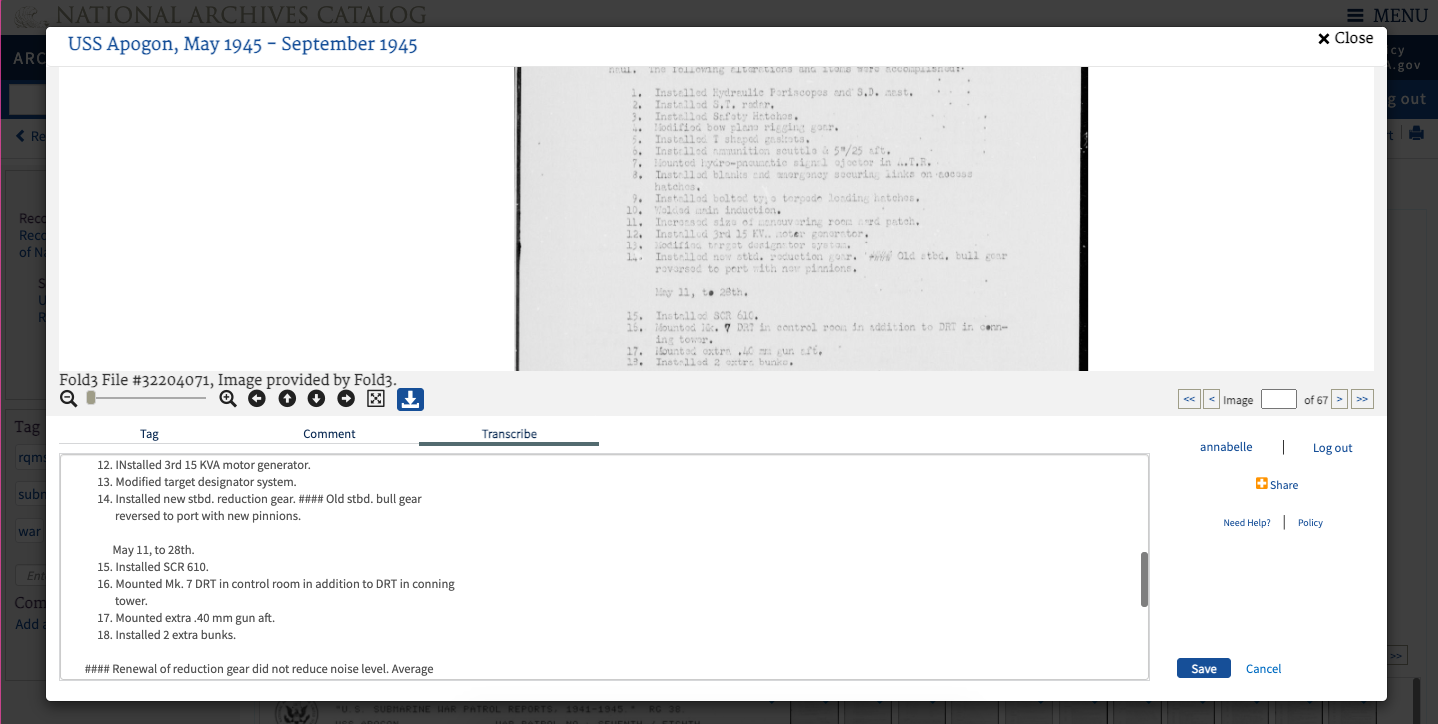Click the zoom out magnifier icon
1438x724 pixels.
(68, 399)
